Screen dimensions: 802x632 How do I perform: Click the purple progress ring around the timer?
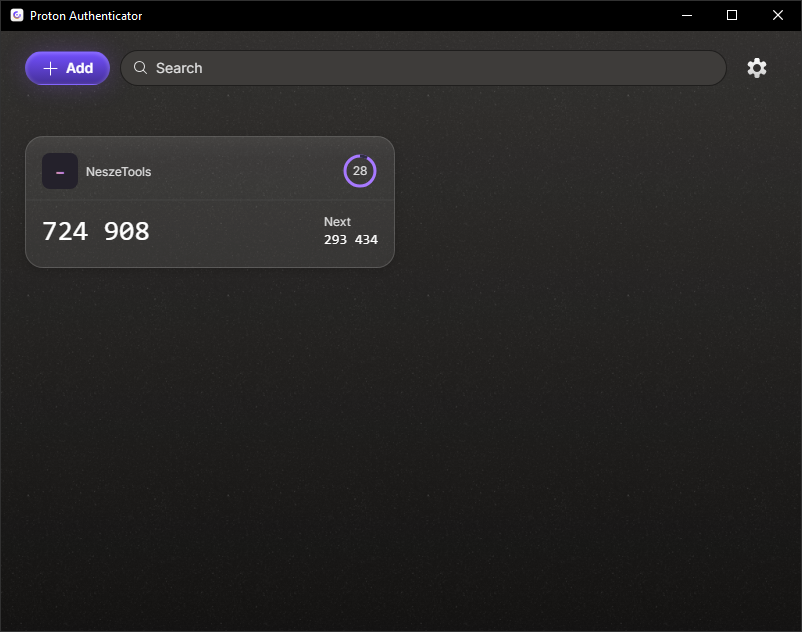[x=360, y=155]
